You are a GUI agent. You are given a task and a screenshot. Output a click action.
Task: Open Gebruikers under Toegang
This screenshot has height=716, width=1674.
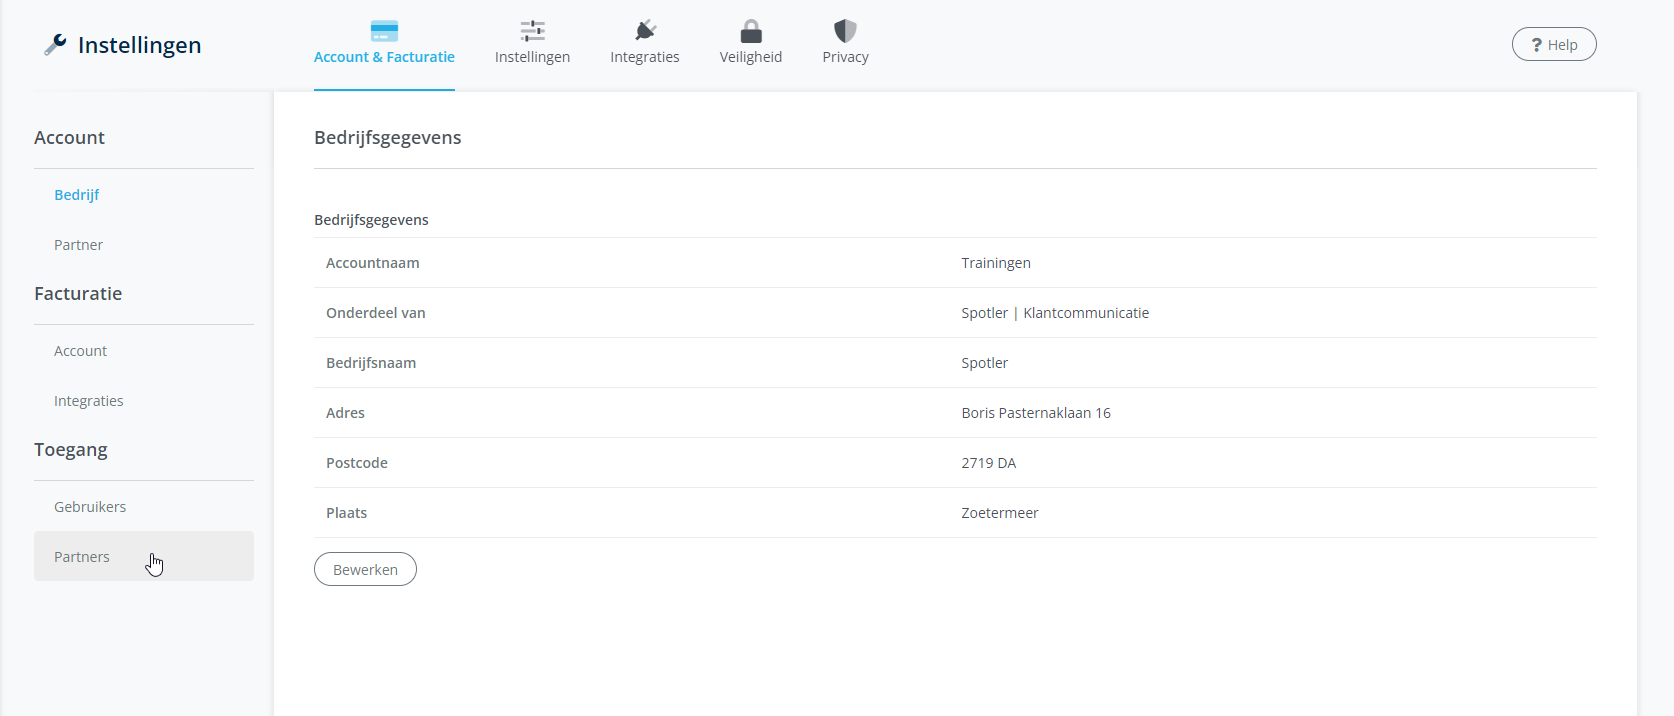[x=90, y=507]
